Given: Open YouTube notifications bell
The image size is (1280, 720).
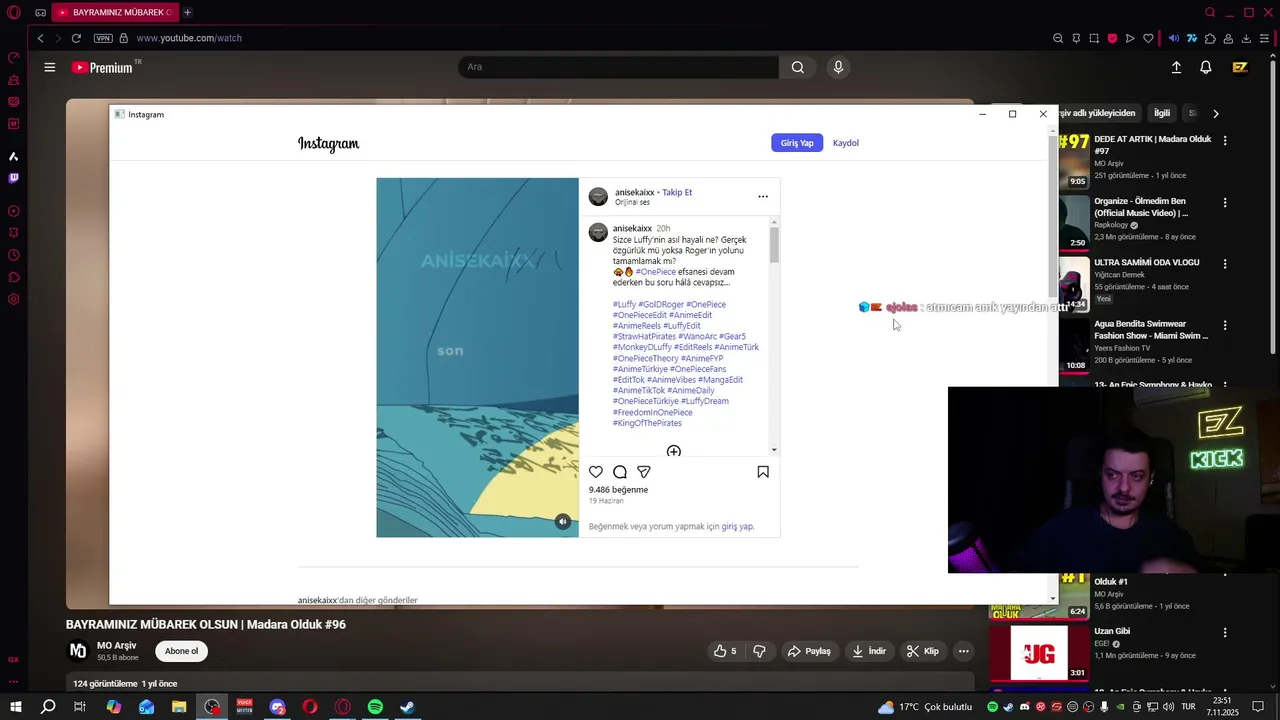Looking at the screenshot, I should pos(1206,67).
